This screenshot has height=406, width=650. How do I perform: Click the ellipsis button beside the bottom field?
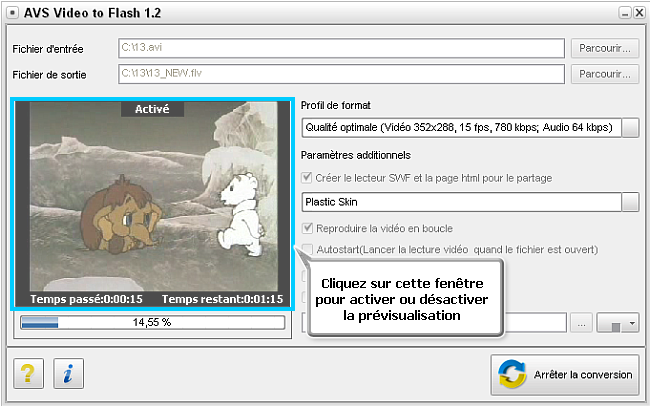582,323
